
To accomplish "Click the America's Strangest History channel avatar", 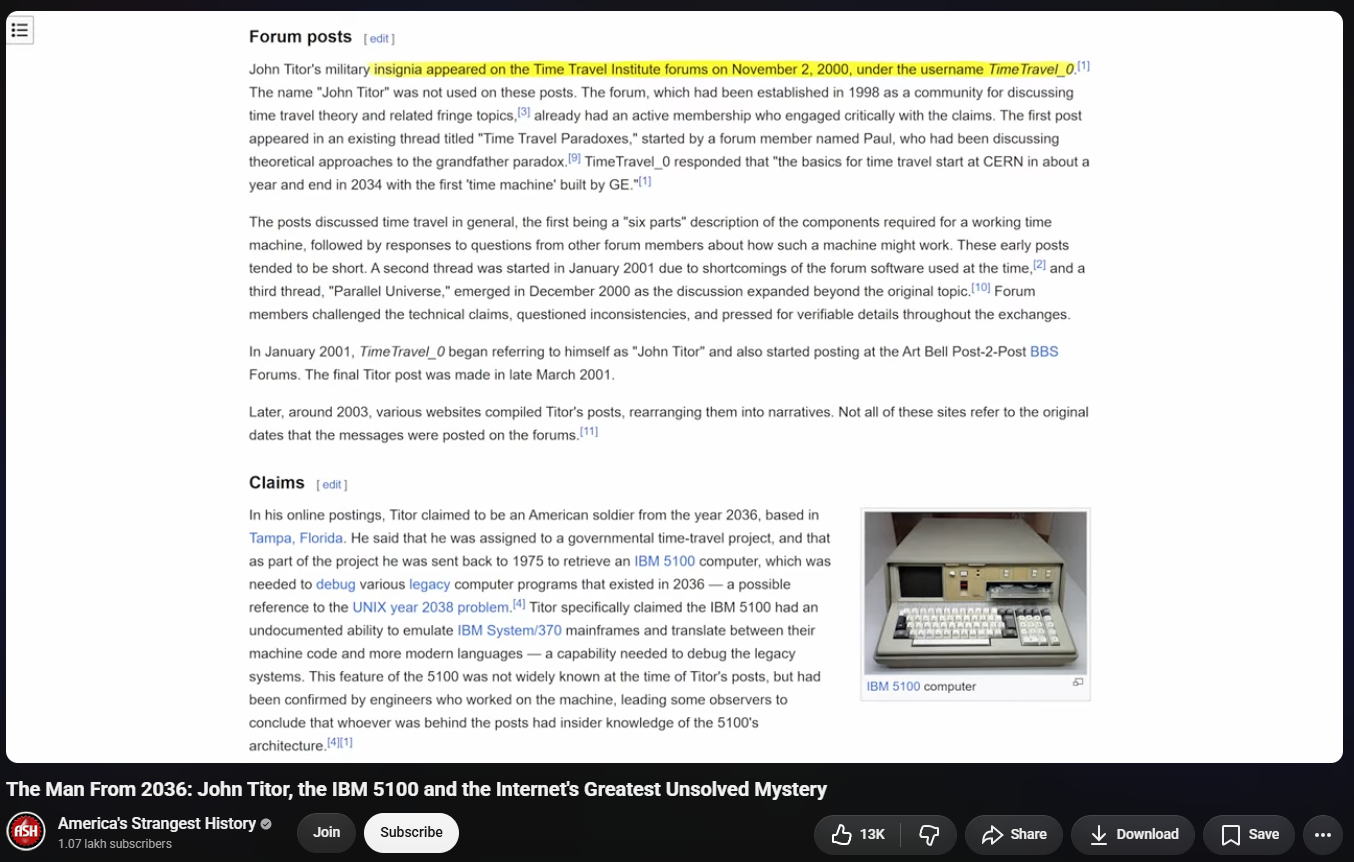I will tap(26, 833).
